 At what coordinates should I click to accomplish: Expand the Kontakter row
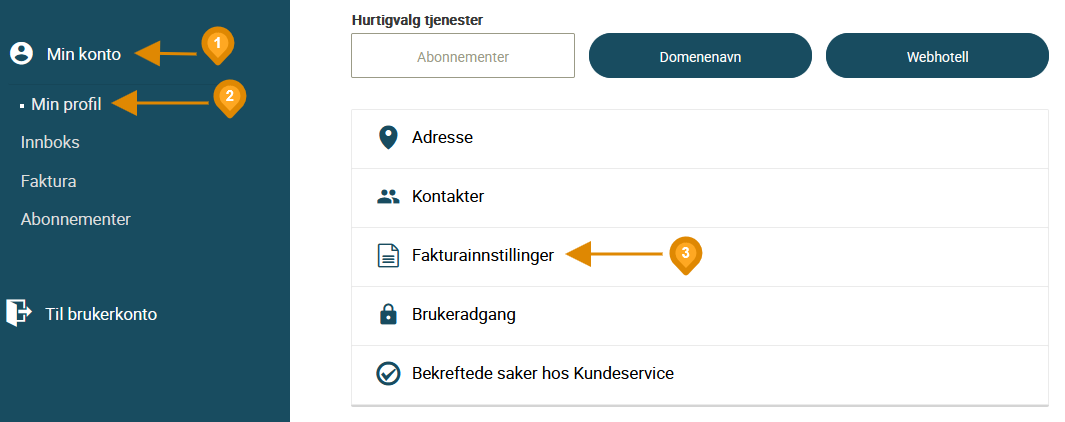tap(700, 198)
